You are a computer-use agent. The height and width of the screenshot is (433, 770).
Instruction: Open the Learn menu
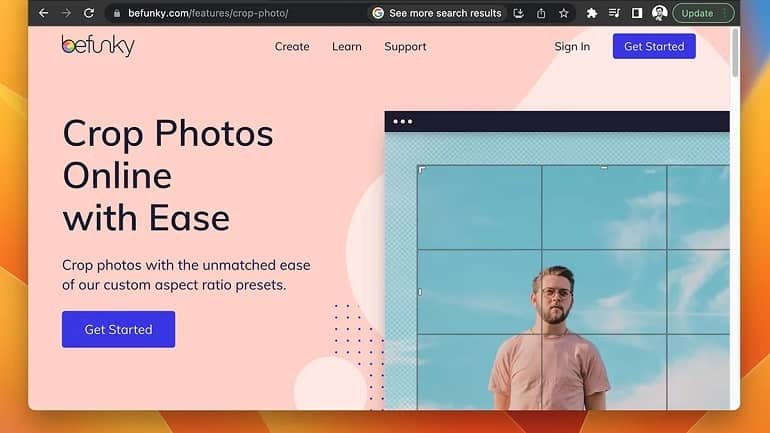tap(347, 47)
